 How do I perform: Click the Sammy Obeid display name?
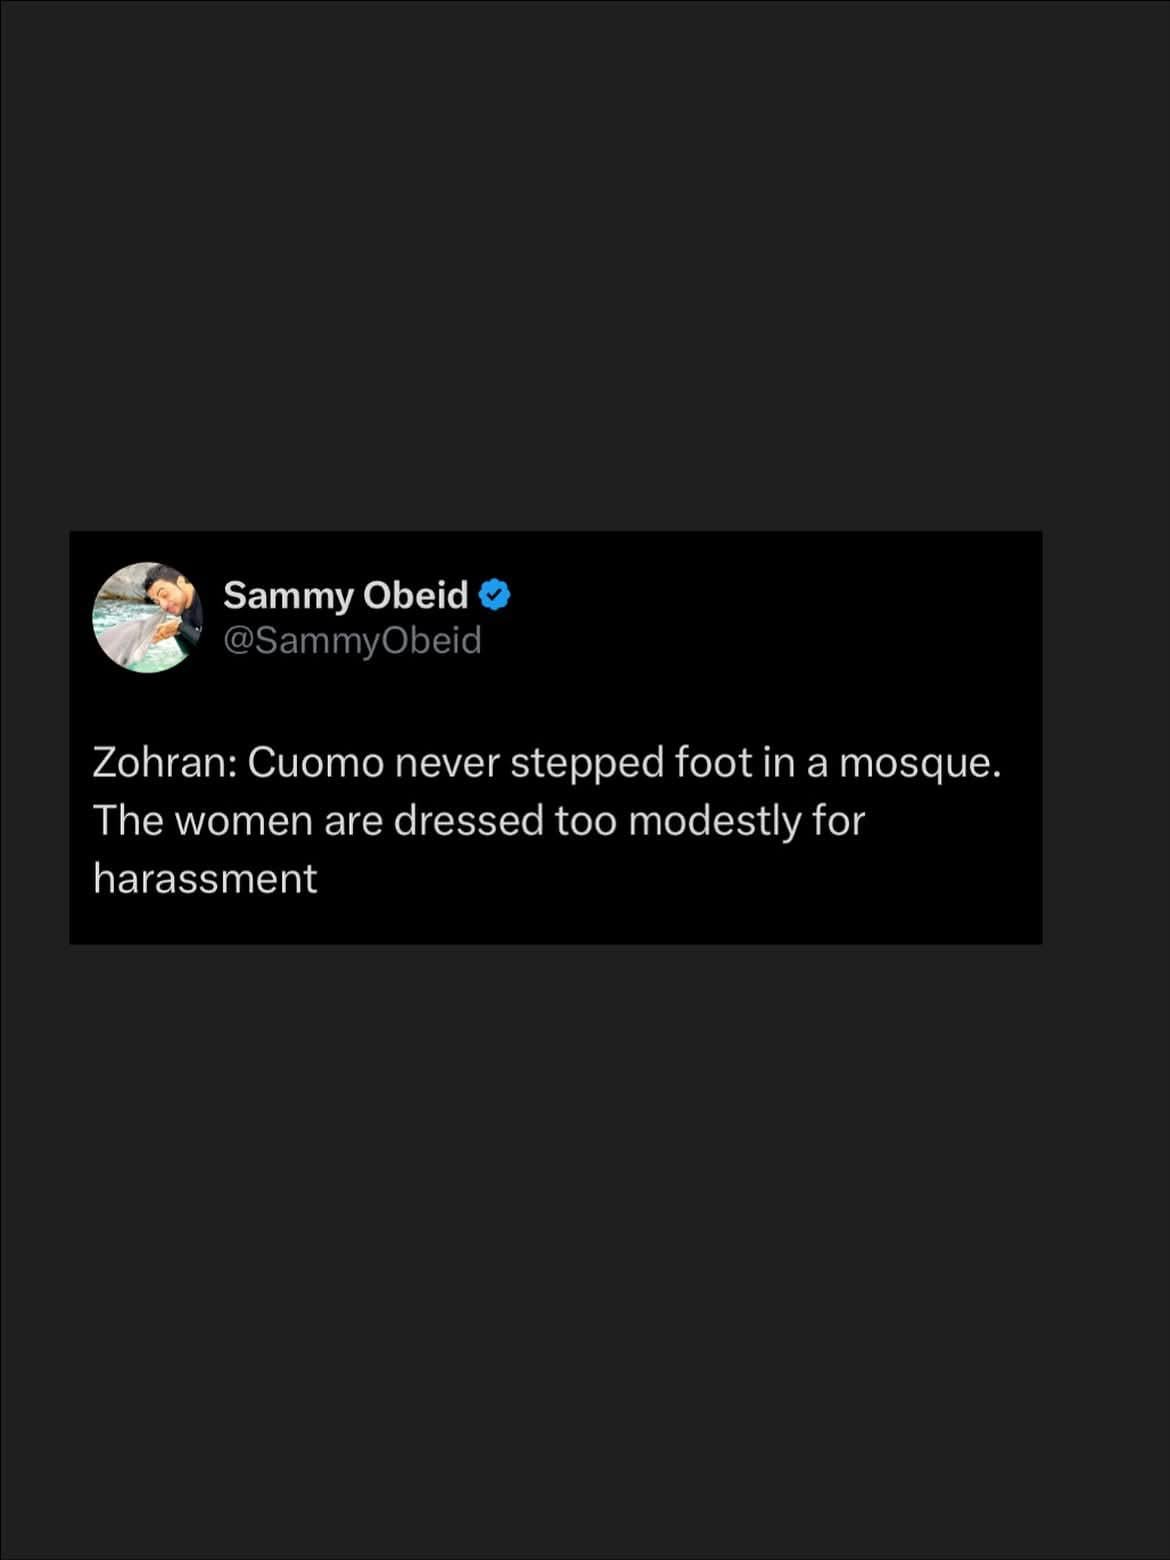click(345, 595)
